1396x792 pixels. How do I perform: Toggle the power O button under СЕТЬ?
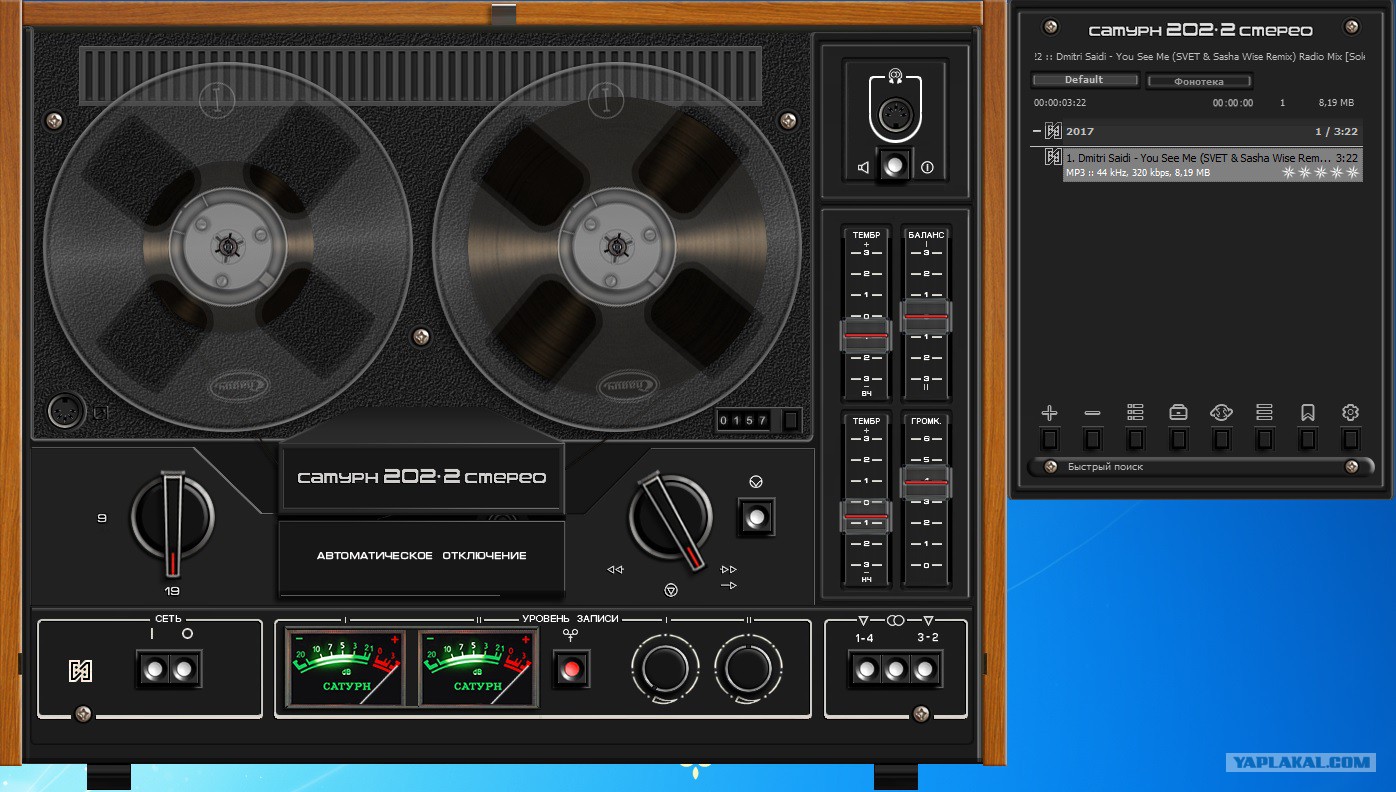[x=183, y=670]
